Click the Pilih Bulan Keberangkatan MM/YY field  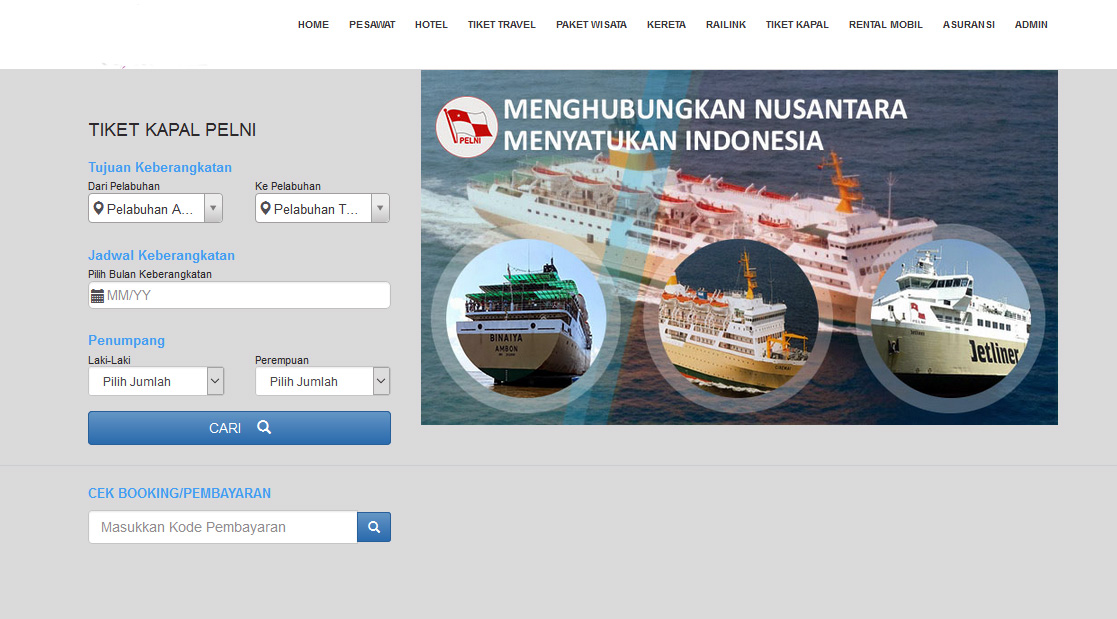tap(239, 295)
